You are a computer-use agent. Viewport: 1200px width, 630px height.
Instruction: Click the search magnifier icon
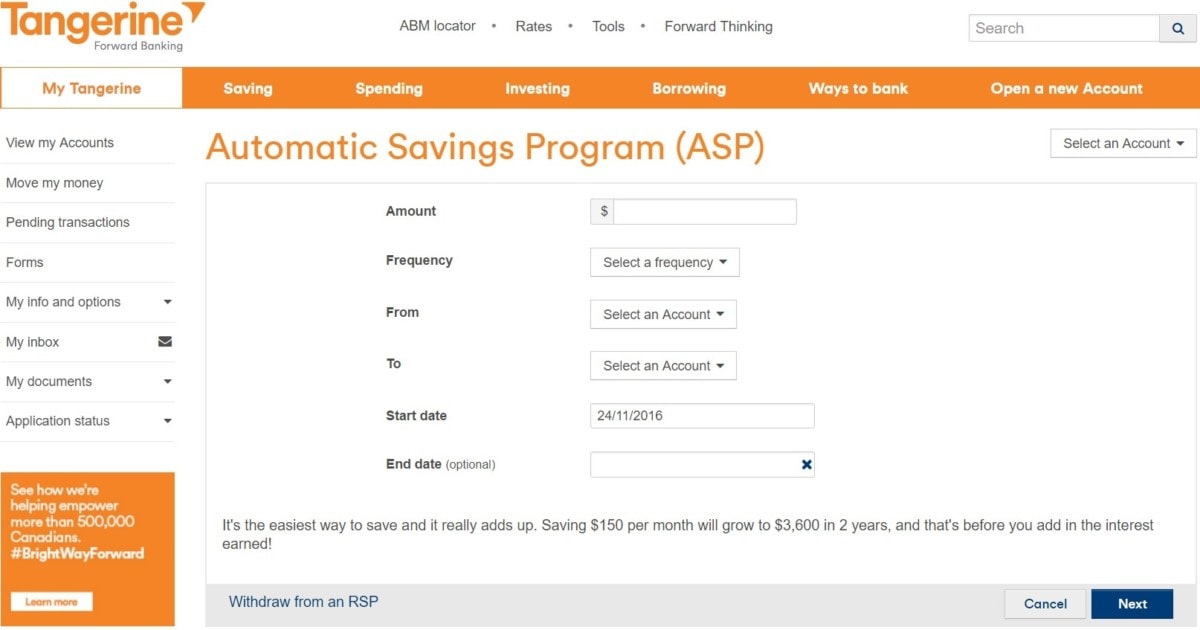coord(1178,28)
